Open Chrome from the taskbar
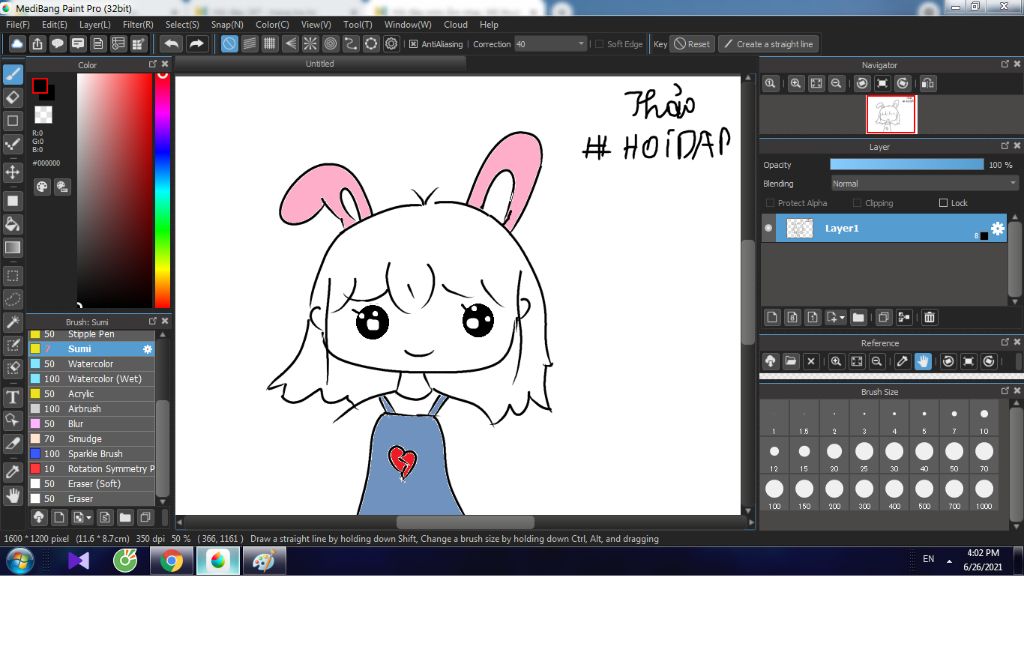This screenshot has width=1024, height=661. click(x=172, y=561)
